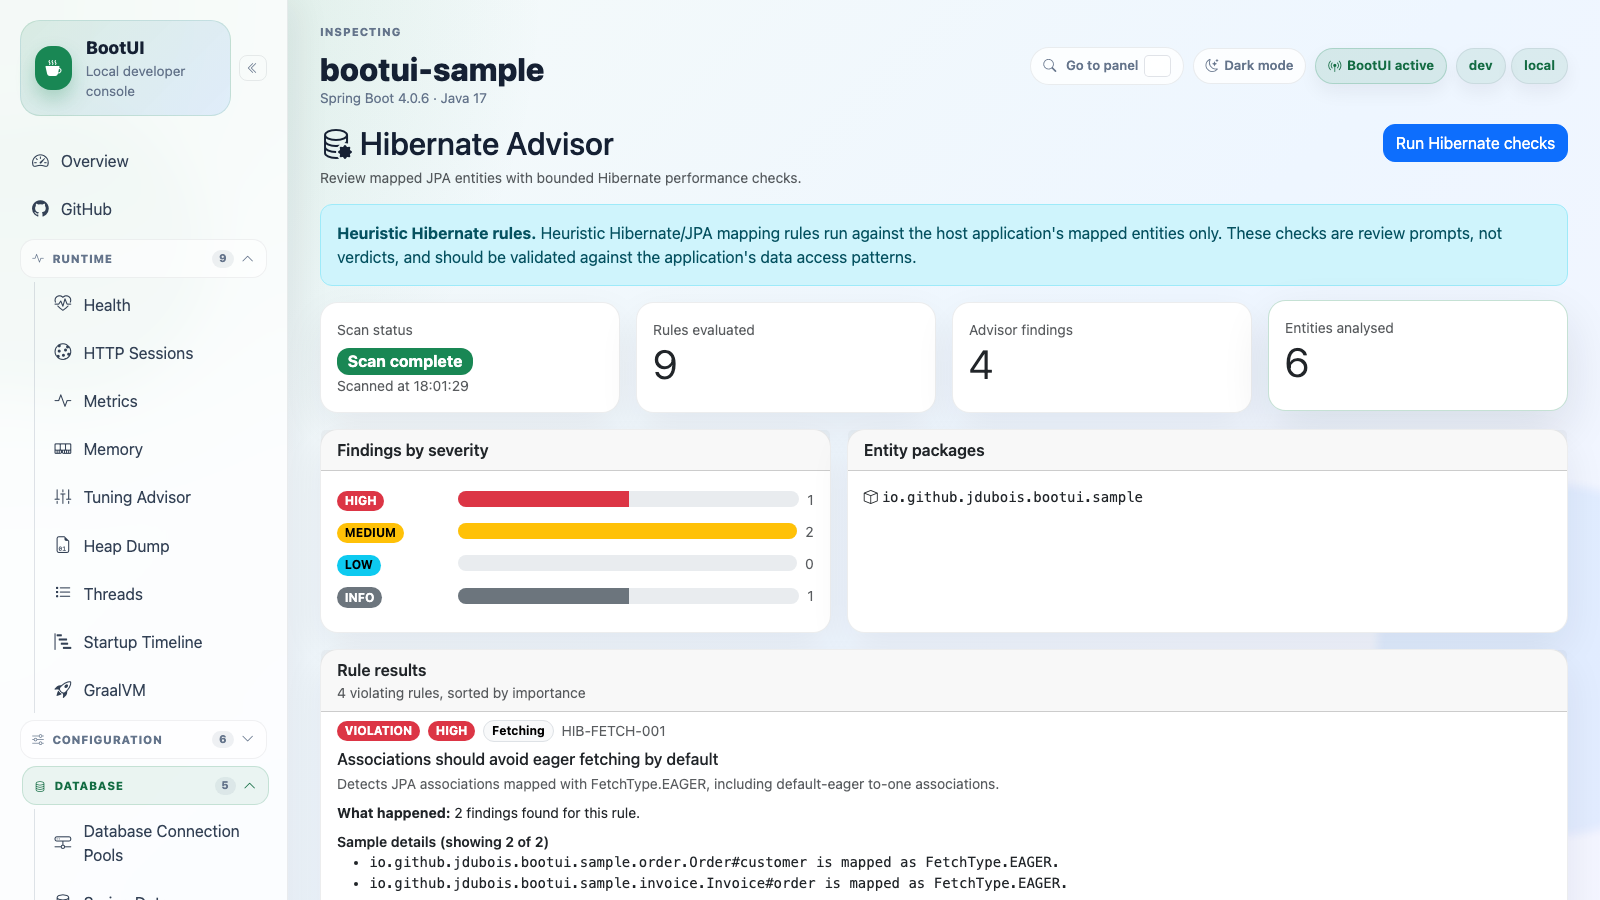Click the Memory chip icon
Screen dimensions: 1600x900
(x=63, y=449)
